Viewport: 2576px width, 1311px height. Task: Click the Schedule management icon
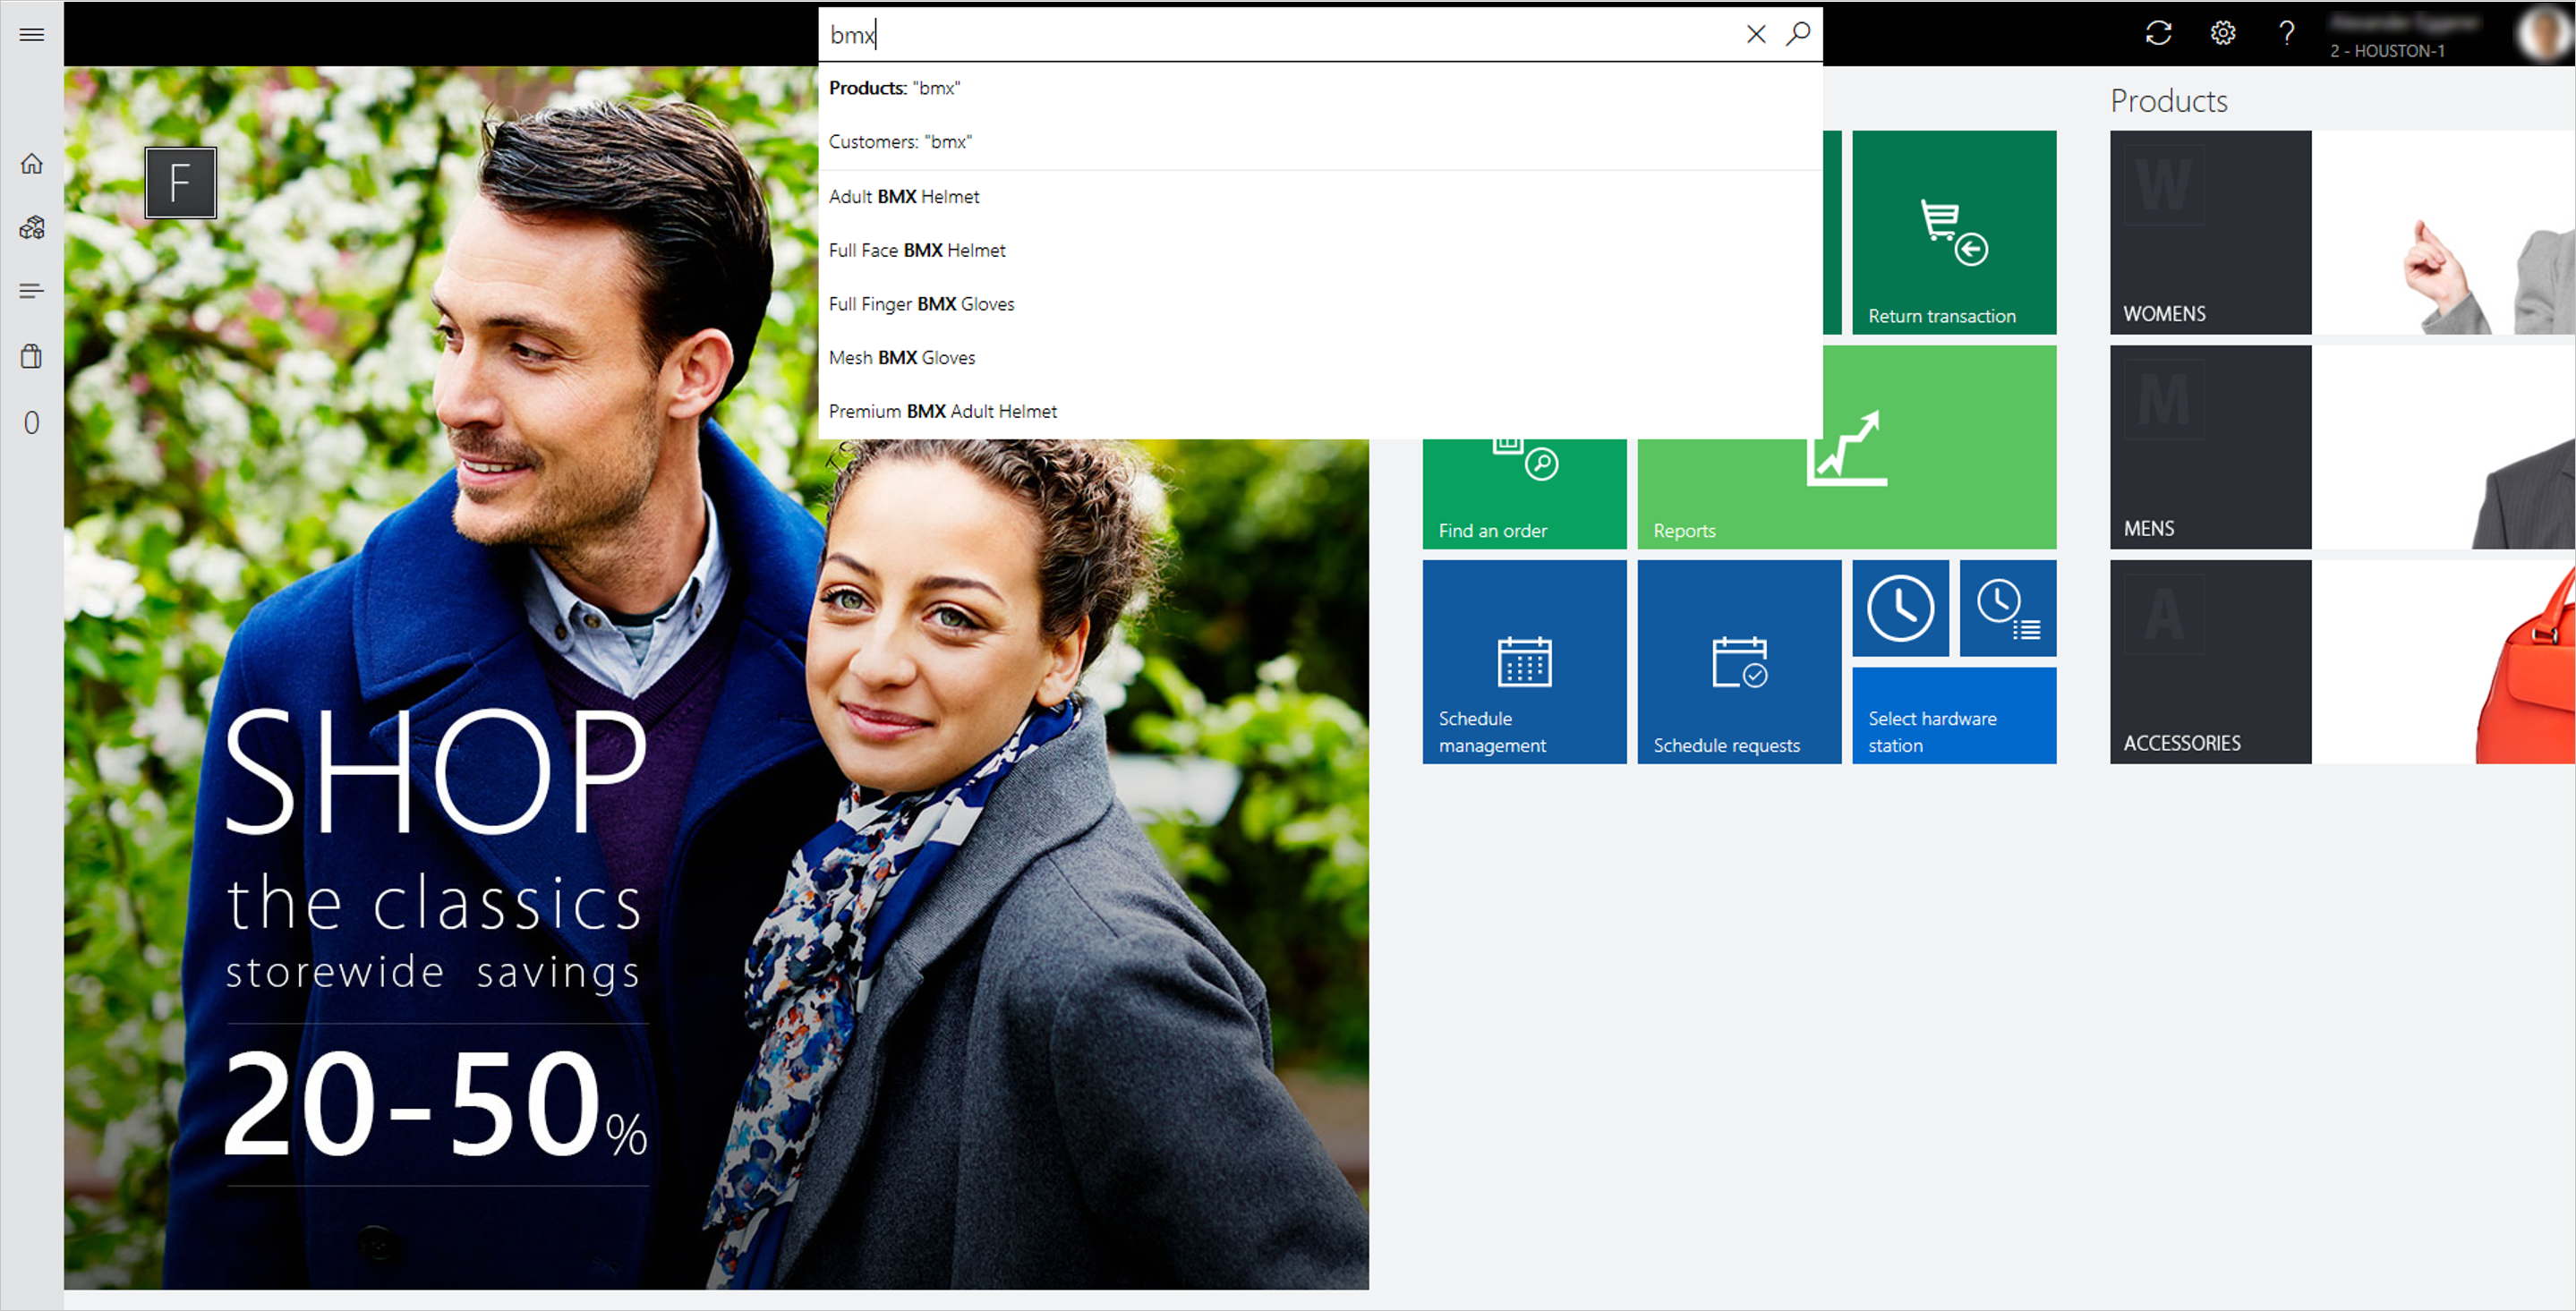1522,662
